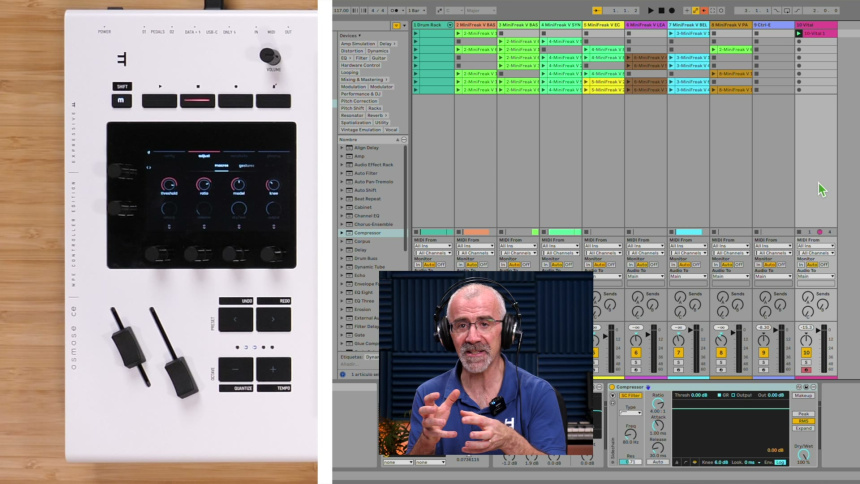Stop clips on Drum Rack track
Screen dimensions: 860x484
coord(416,232)
